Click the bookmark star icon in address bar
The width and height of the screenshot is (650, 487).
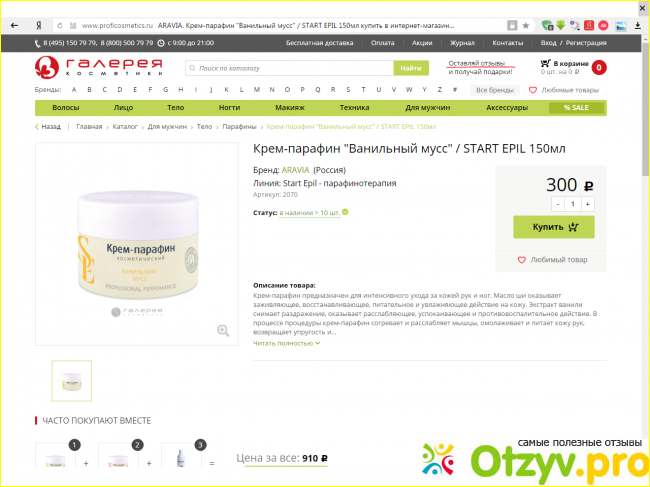point(526,26)
